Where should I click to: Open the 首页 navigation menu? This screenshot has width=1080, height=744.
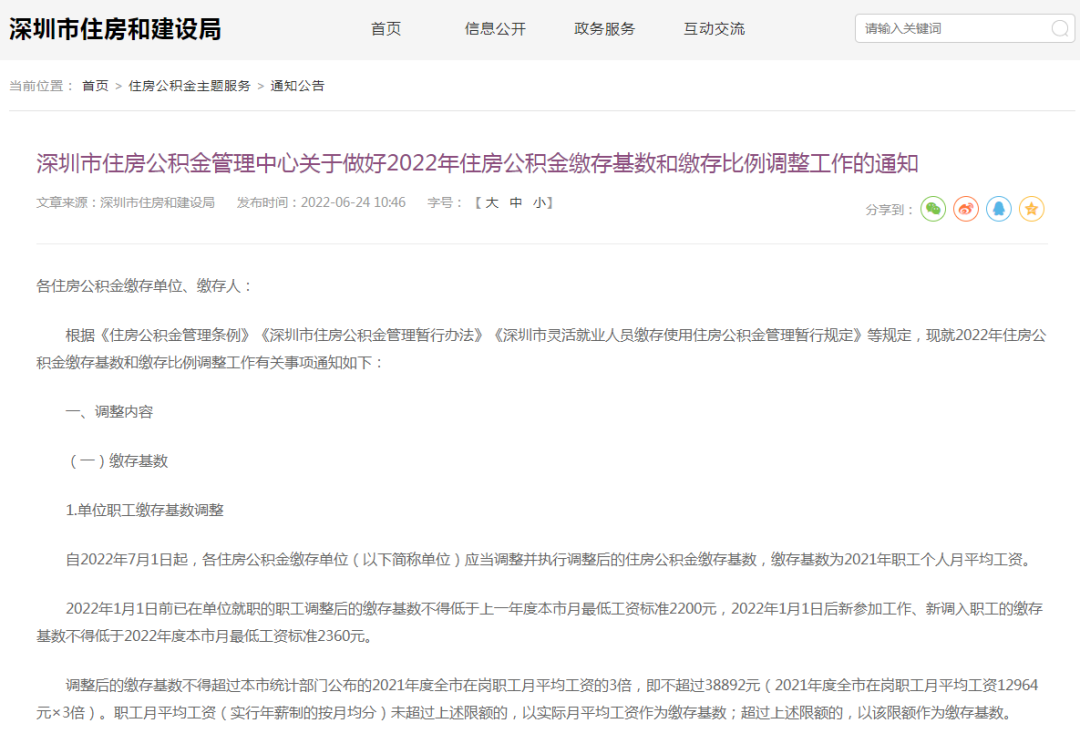click(x=386, y=29)
